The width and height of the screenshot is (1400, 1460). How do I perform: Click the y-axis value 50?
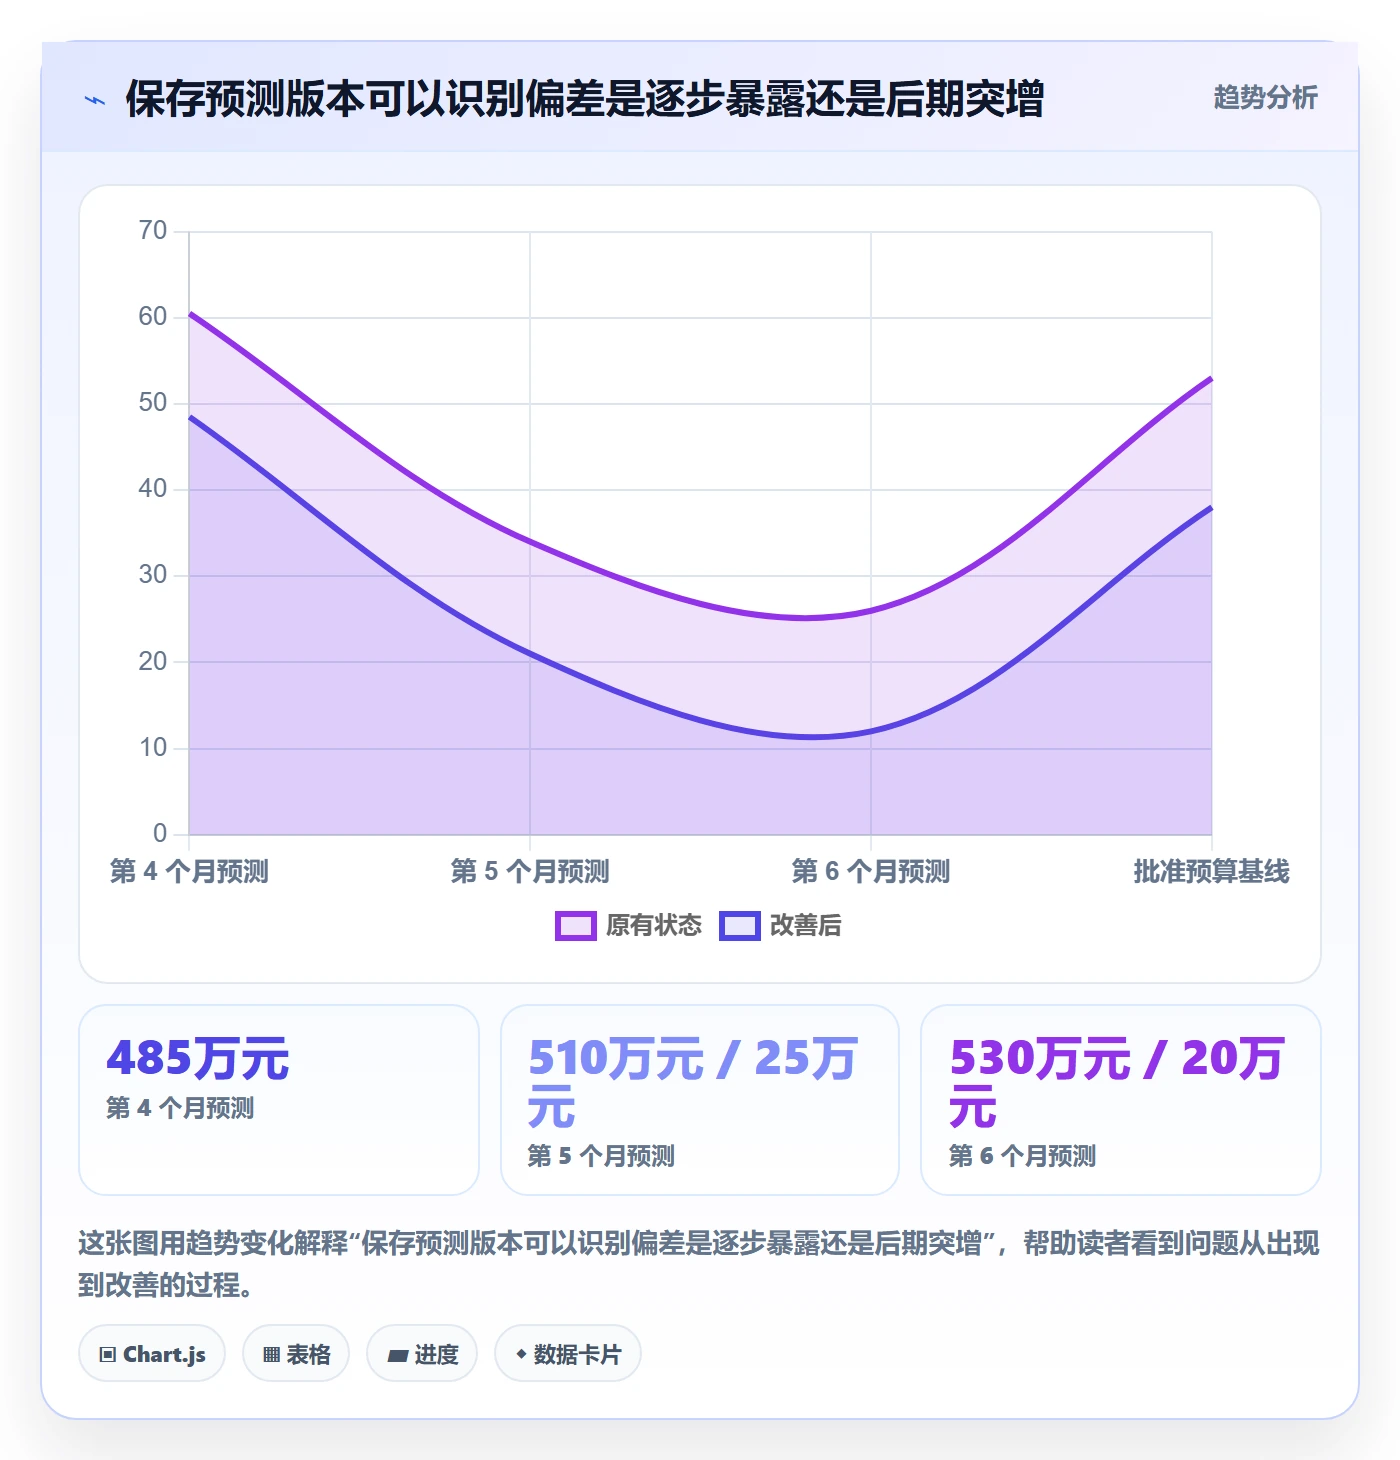(x=153, y=403)
